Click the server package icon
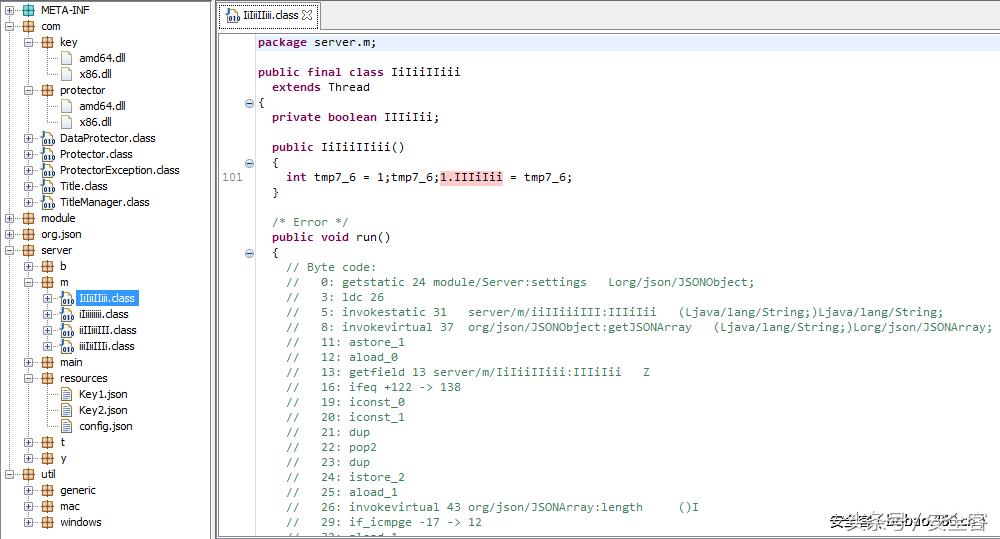This screenshot has width=1000, height=539. (x=29, y=250)
